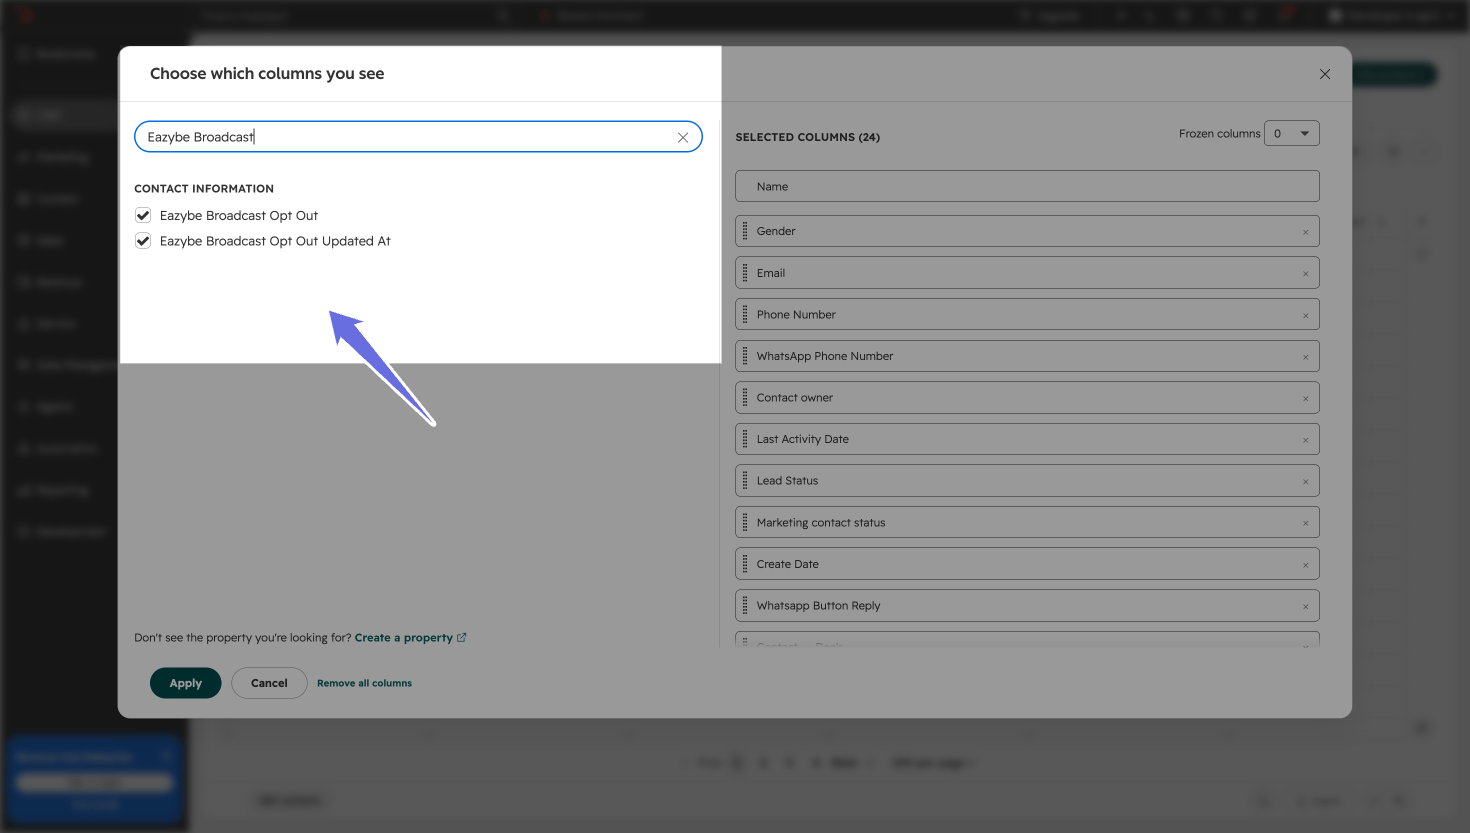
Task: Click the Lead Status drag handle
Action: click(x=745, y=480)
